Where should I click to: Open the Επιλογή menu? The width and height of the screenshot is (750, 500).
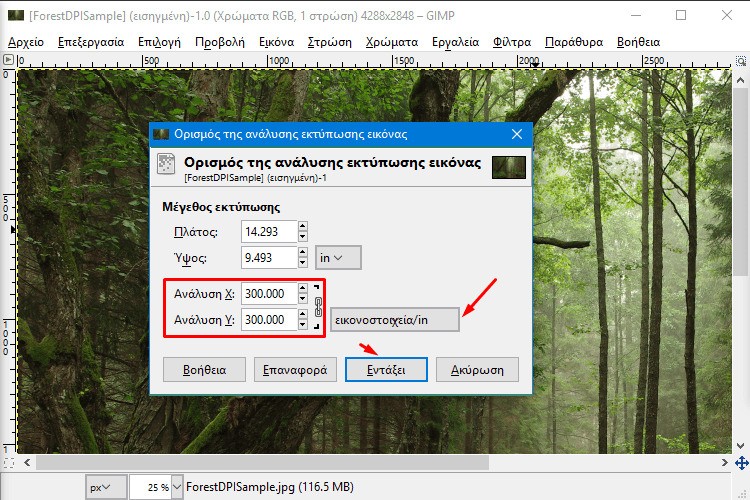159,42
